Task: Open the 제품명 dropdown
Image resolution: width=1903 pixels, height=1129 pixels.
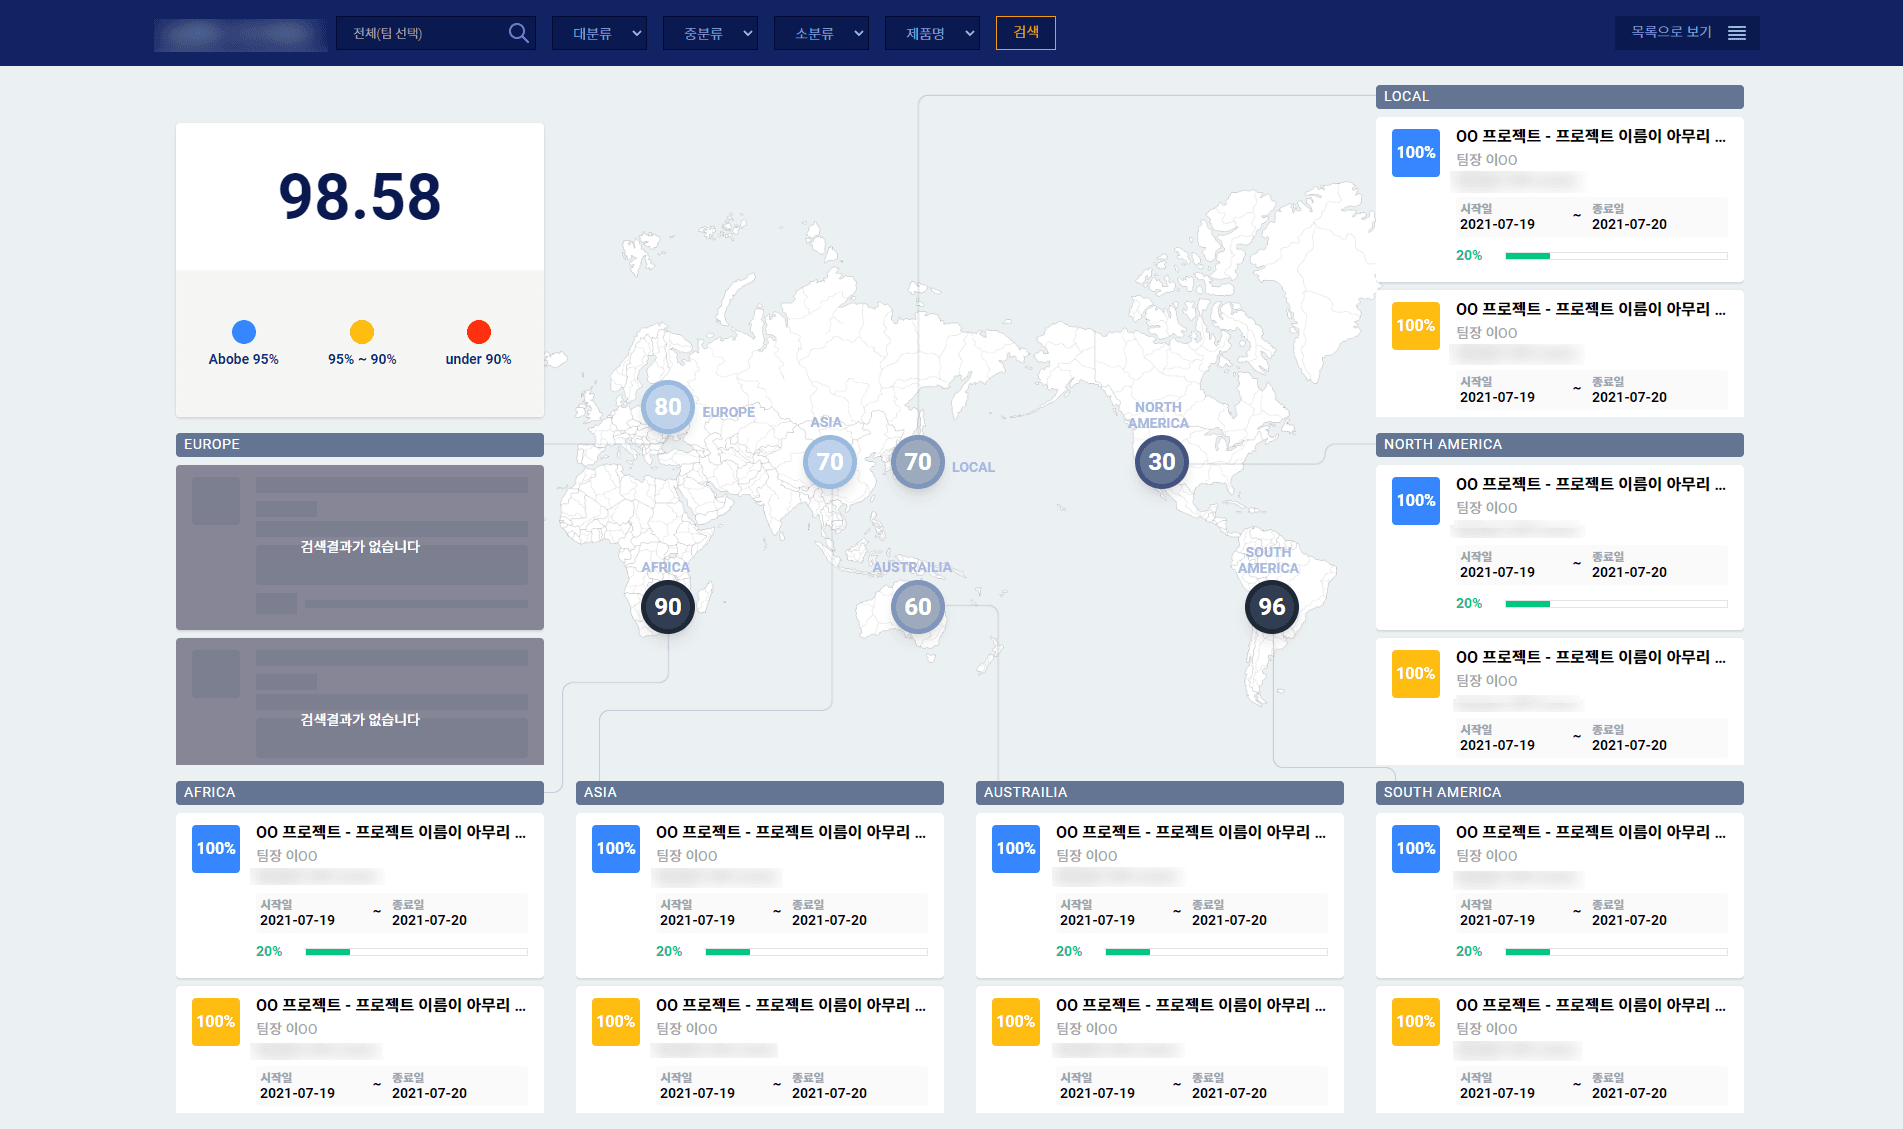Action: (932, 33)
